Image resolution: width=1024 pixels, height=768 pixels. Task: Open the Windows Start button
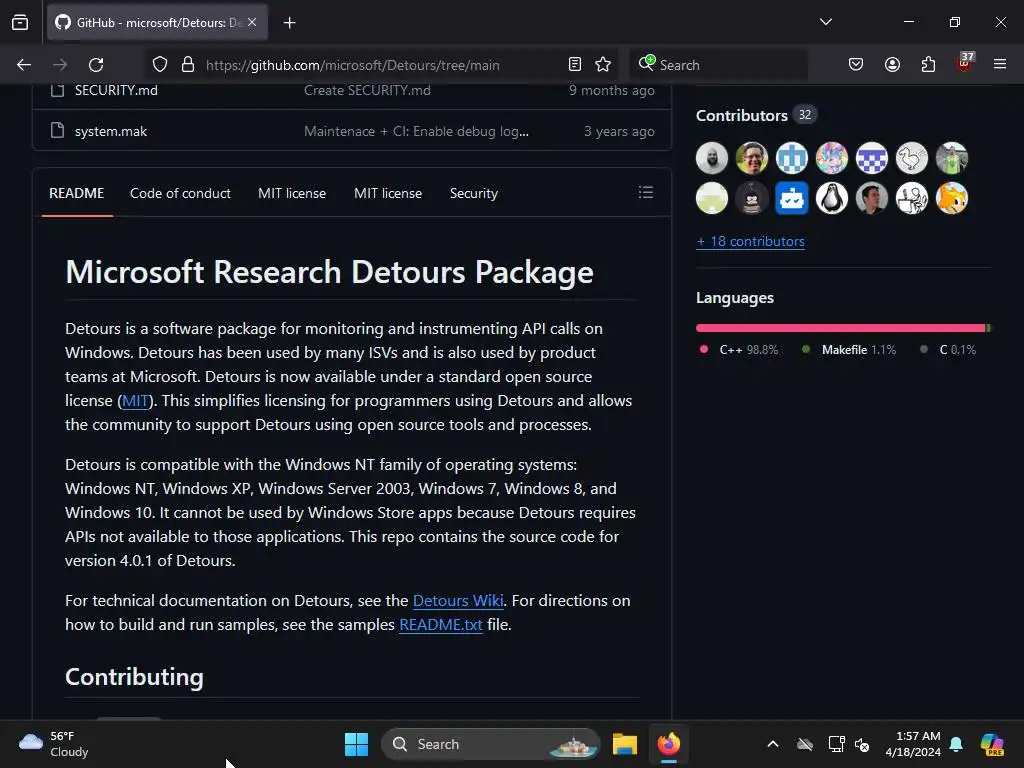pyautogui.click(x=357, y=744)
